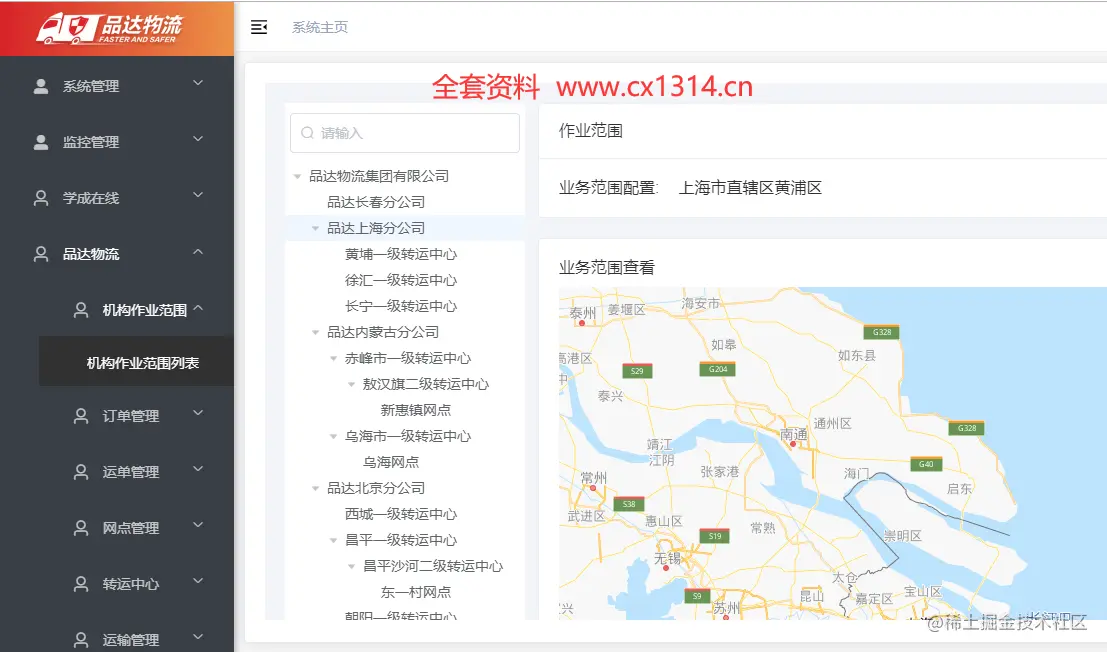Click the S29 road marker on map
1107x652 pixels.
coord(637,371)
